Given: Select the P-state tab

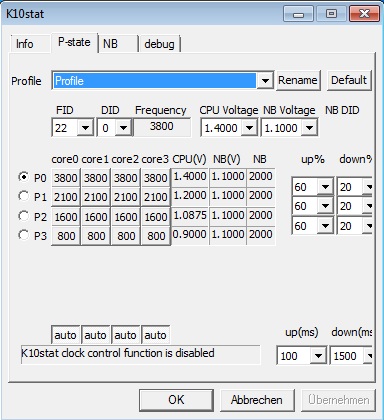Looking at the screenshot, I should pos(74,42).
